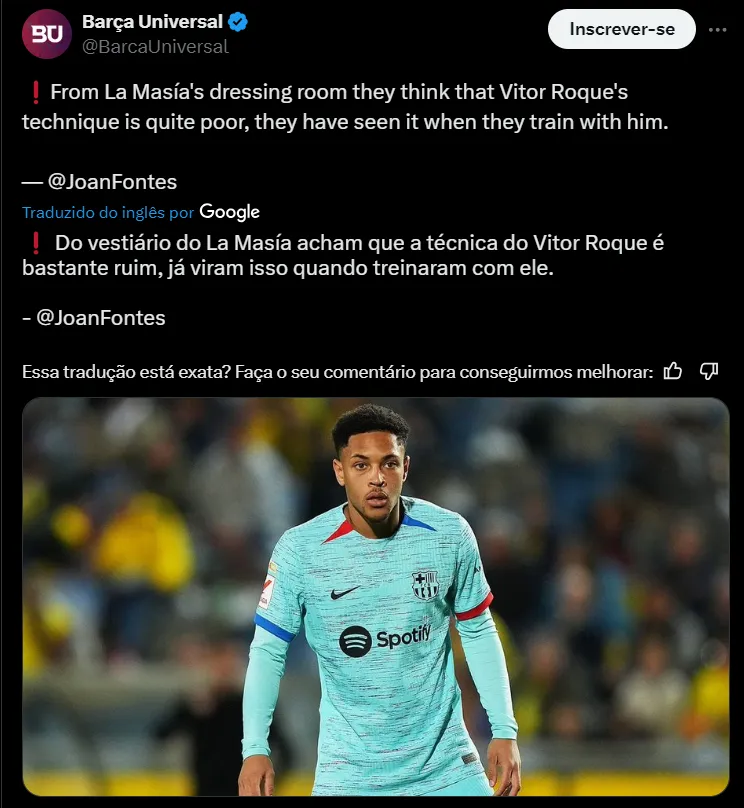This screenshot has width=744, height=808.
Task: Click the FC Barcelona crest in the photo
Action: coord(425,585)
